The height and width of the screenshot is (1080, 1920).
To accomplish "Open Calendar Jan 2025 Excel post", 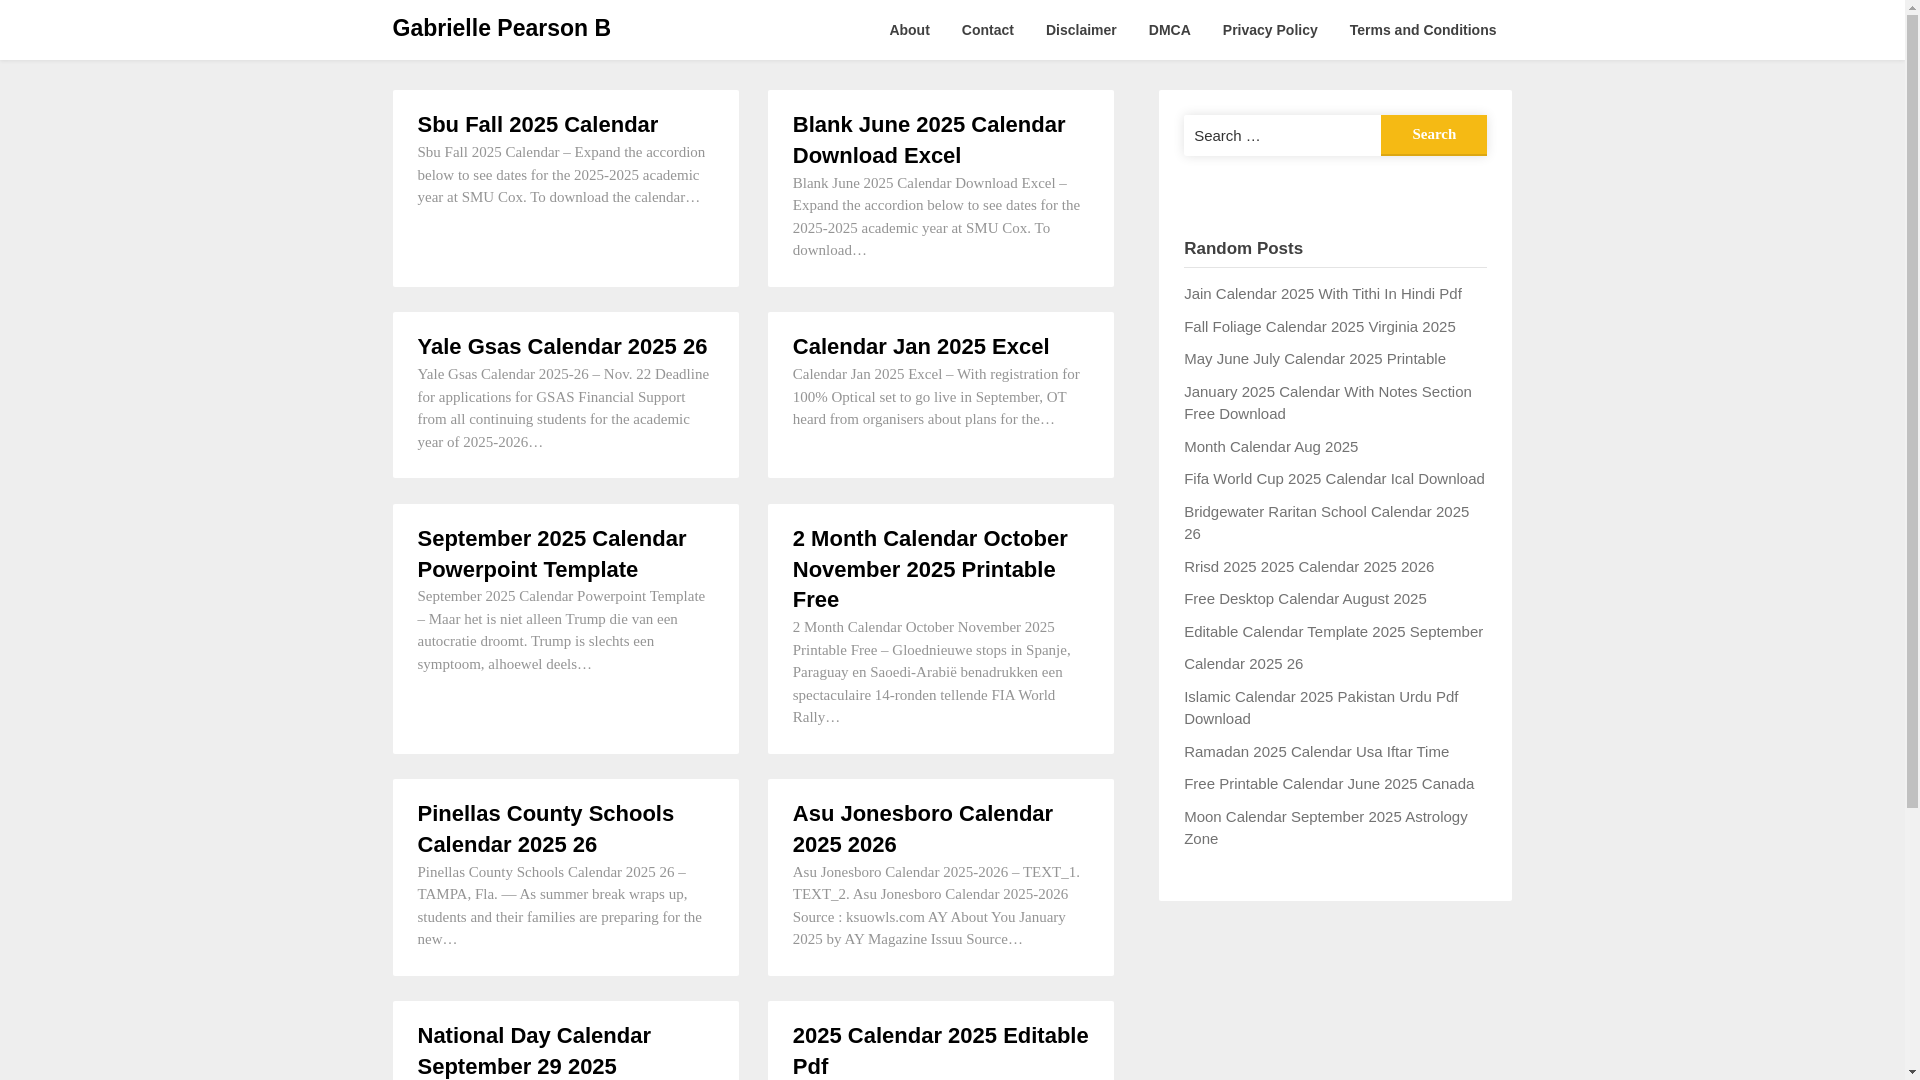I will [921, 347].
